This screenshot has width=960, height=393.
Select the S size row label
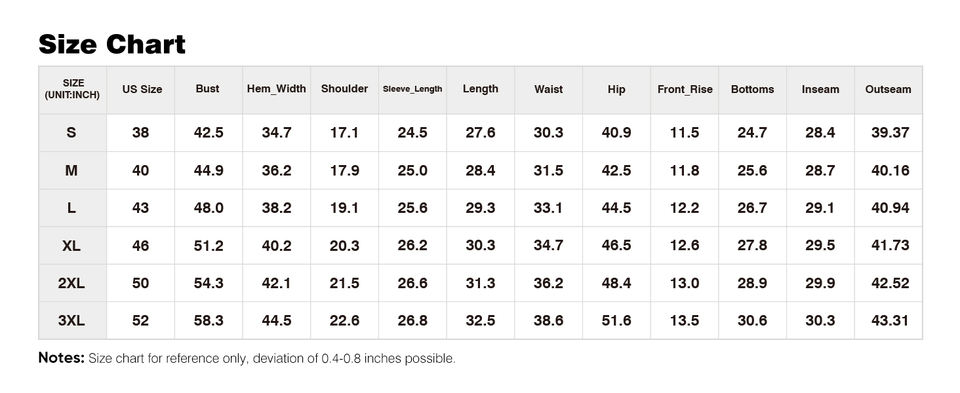coord(72,132)
